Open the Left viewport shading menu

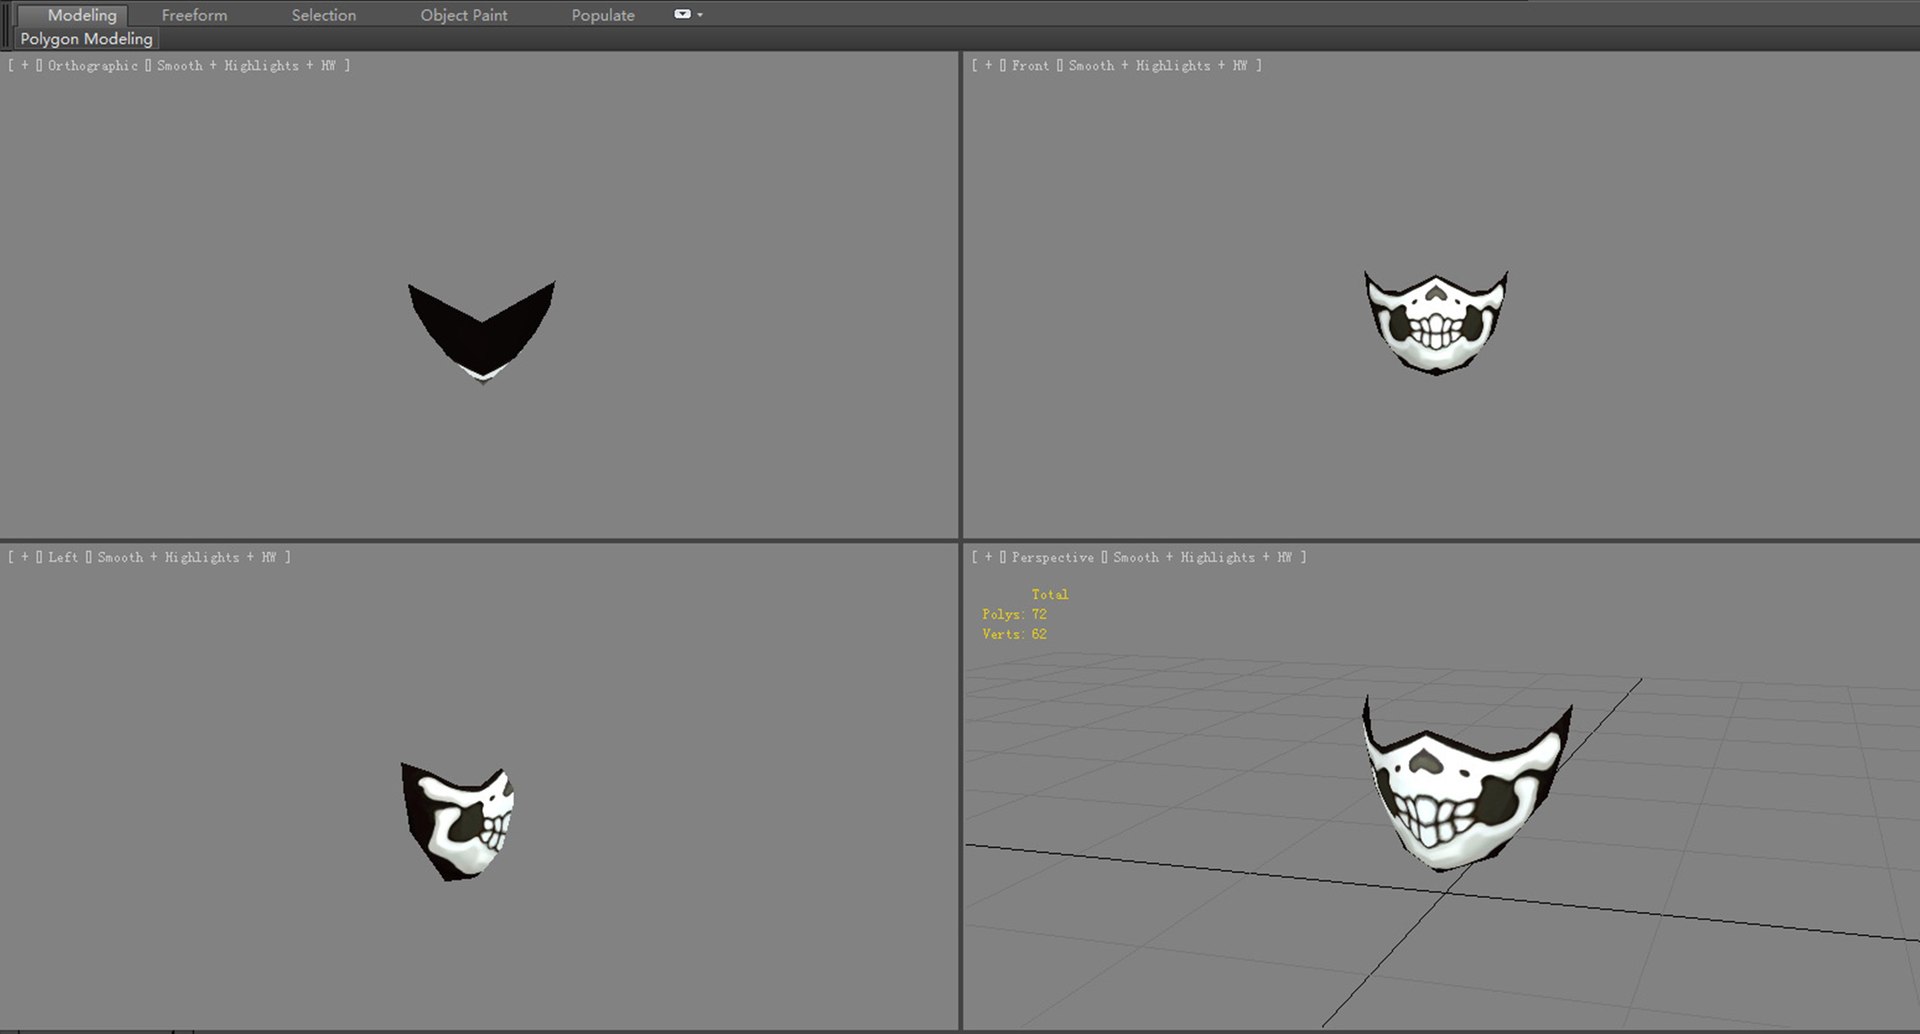click(x=187, y=557)
